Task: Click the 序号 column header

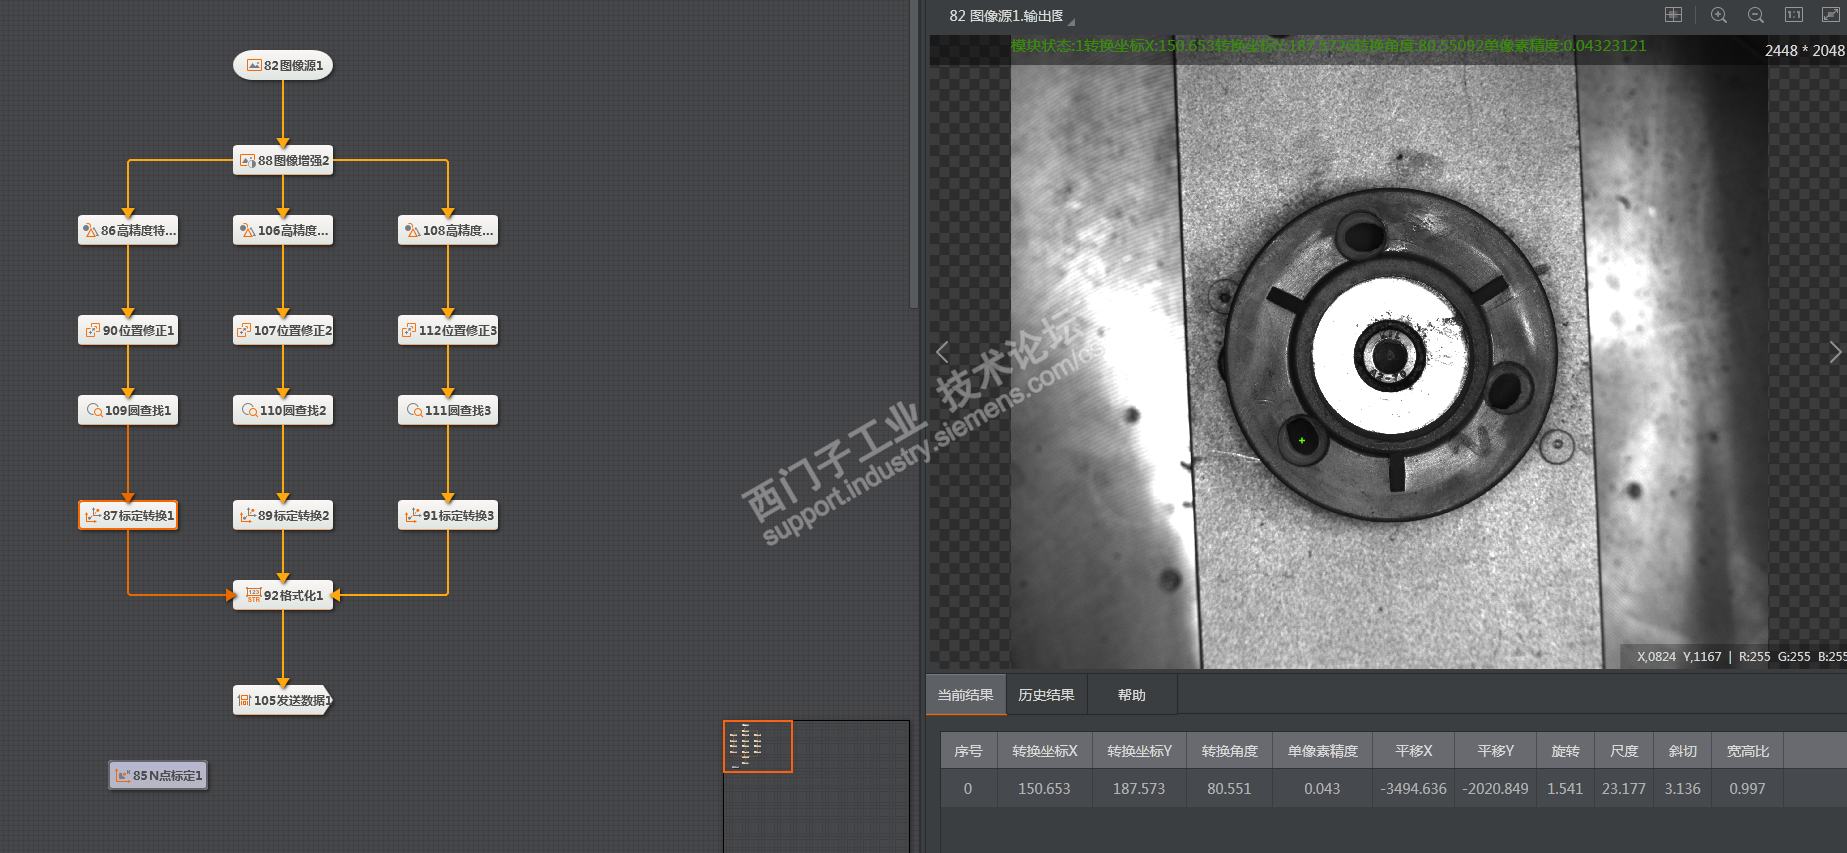Action: pos(968,751)
